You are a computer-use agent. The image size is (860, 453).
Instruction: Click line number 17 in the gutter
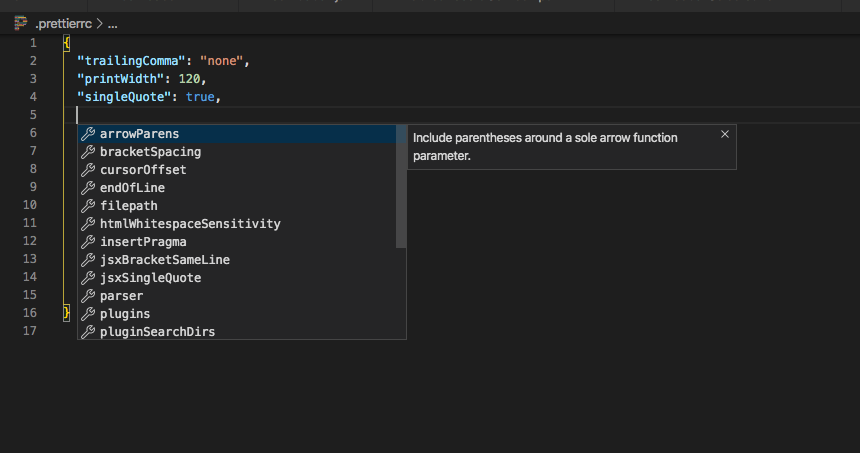(30, 331)
